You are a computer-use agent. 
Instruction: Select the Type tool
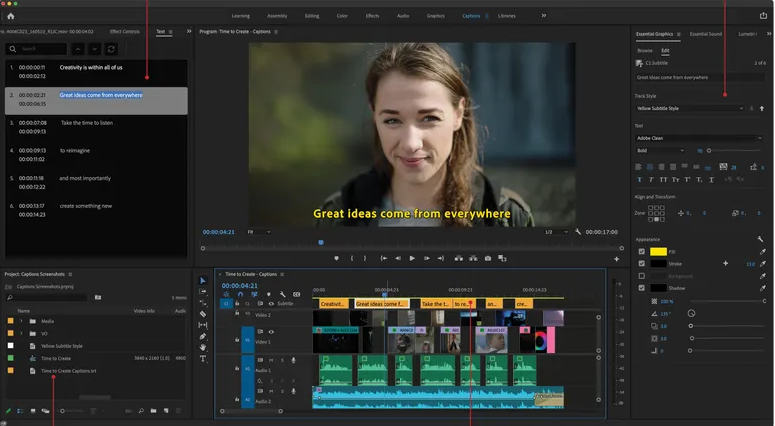pyautogui.click(x=203, y=359)
